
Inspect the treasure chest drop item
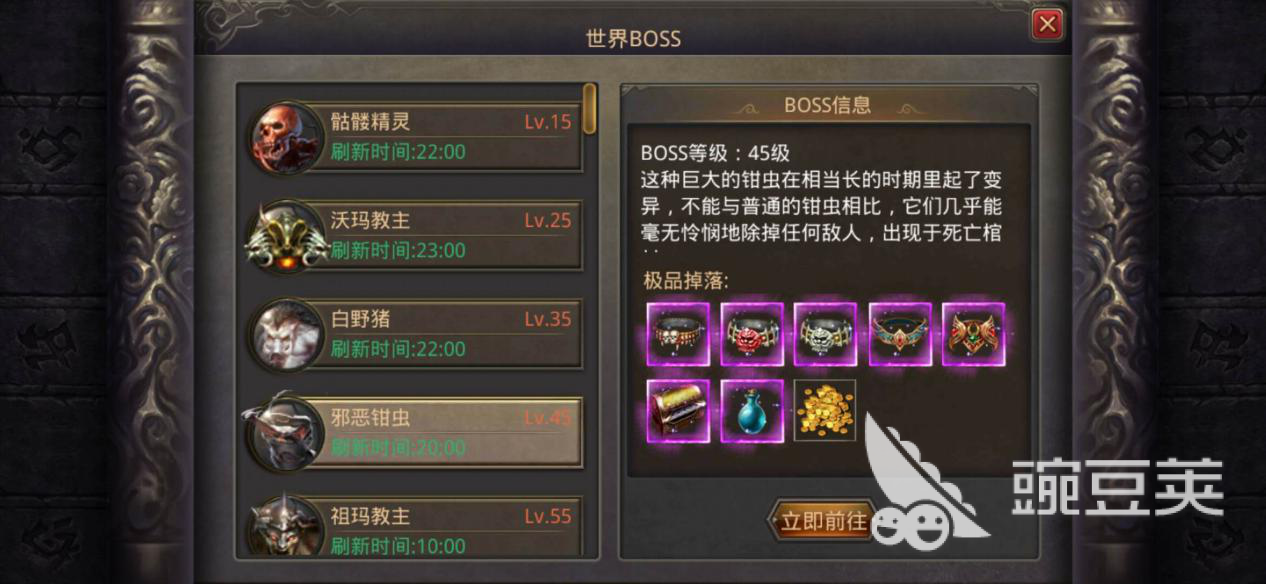click(678, 410)
